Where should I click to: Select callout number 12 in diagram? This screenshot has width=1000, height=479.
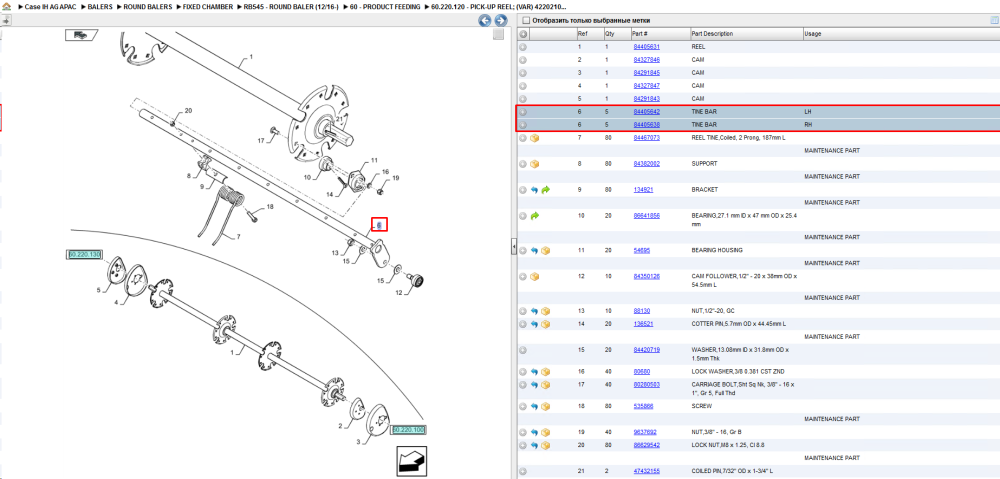[399, 293]
